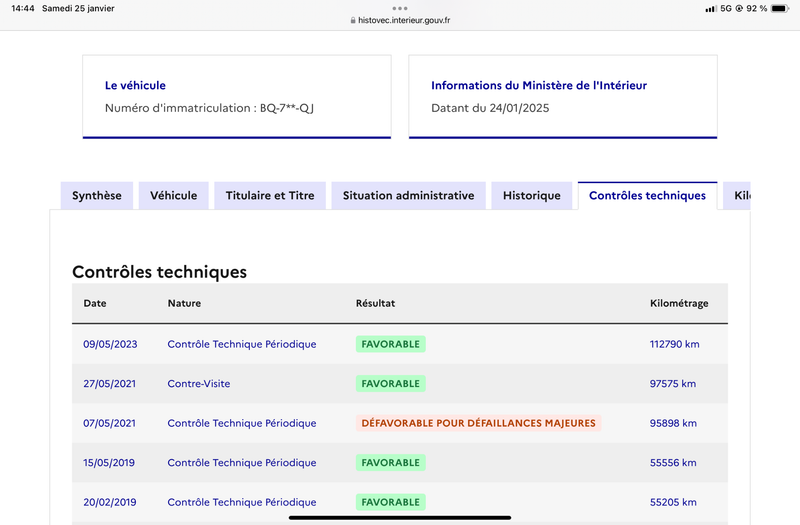Tap the 5G network indicator
This screenshot has width=800, height=525.
(x=726, y=8)
